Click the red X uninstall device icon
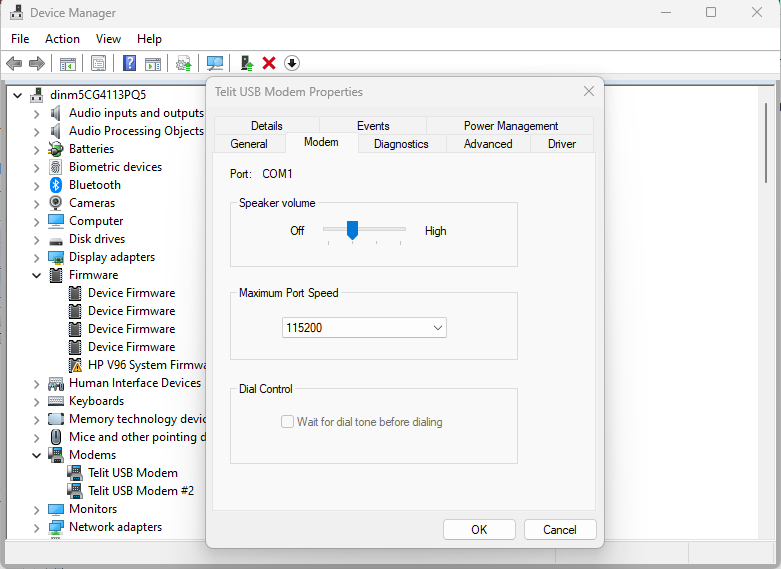The height and width of the screenshot is (569, 781). 269,63
